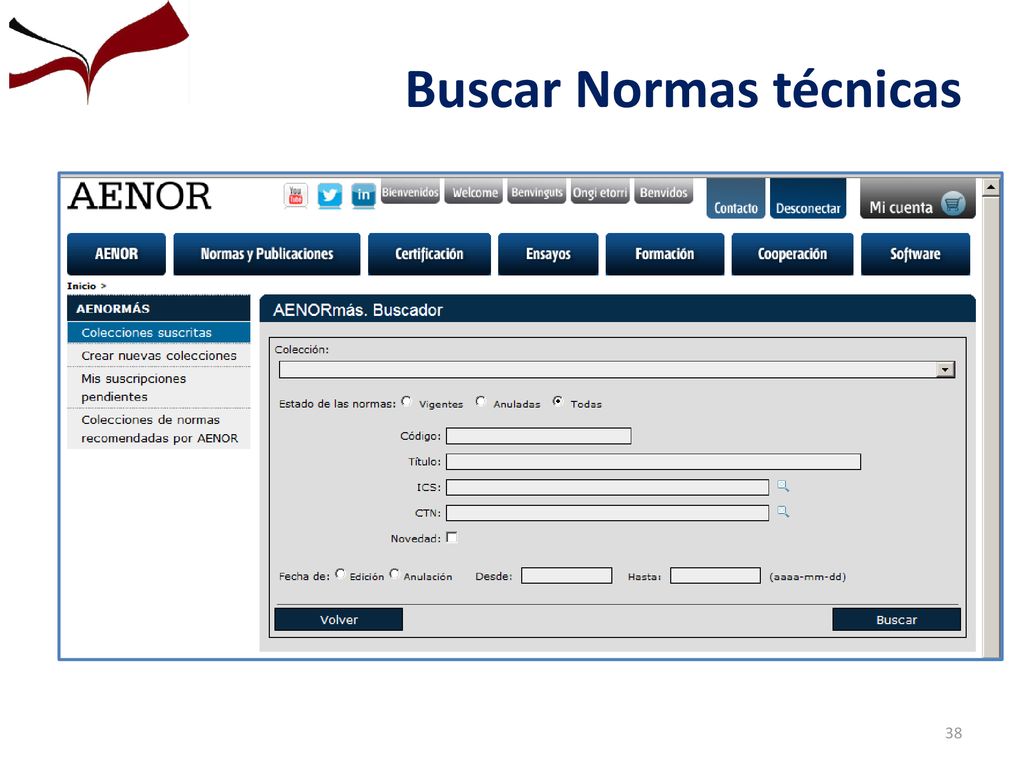Open the Cooperación menu

point(792,254)
